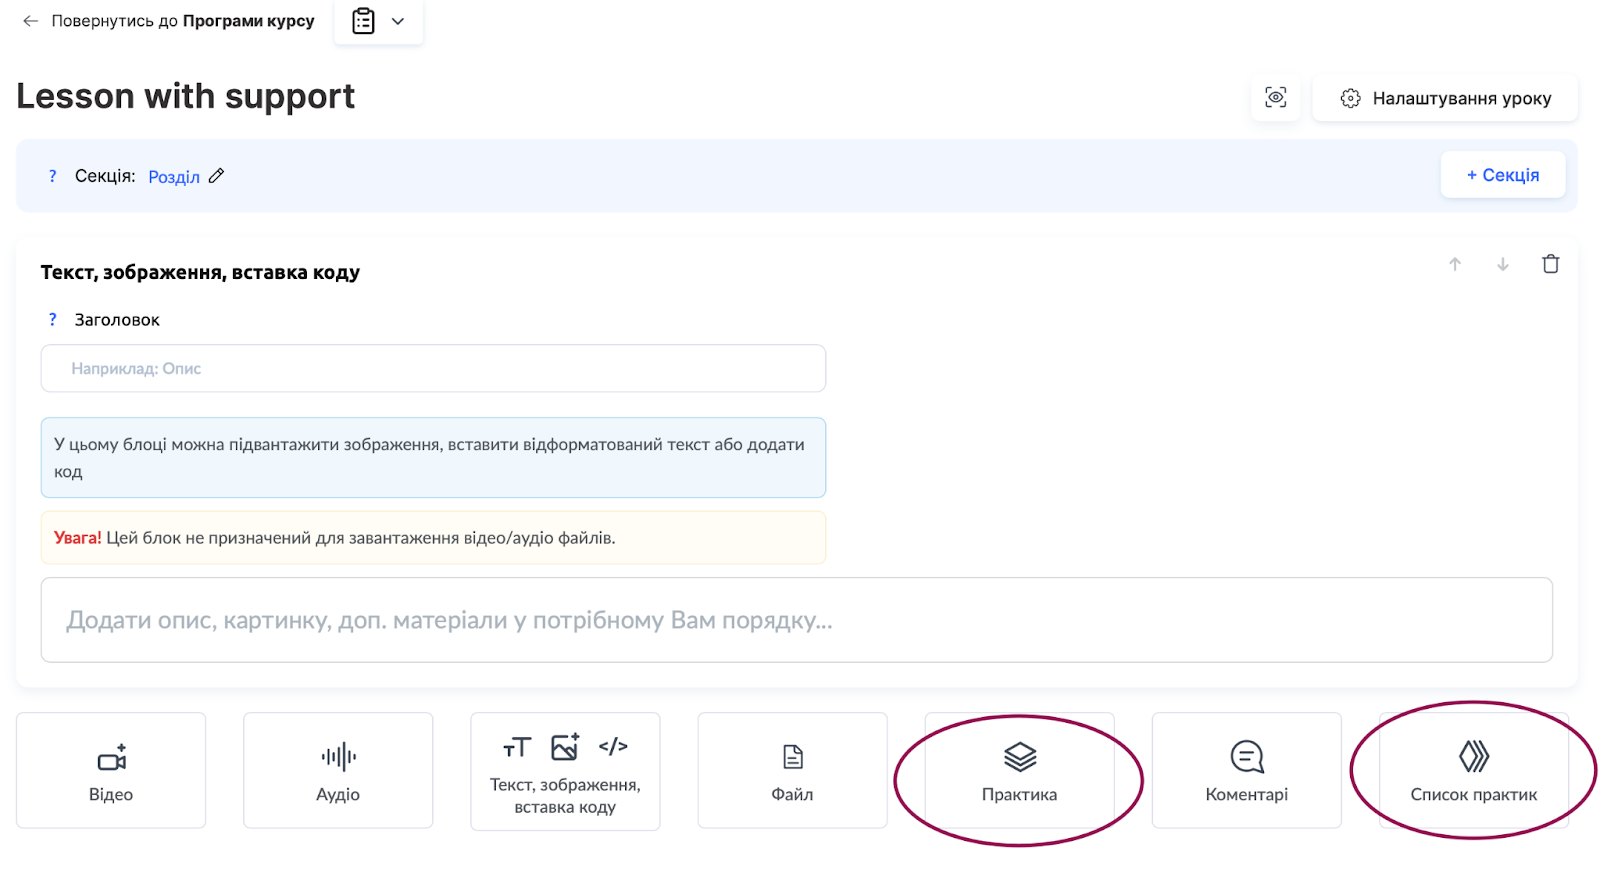The width and height of the screenshot is (1600, 870).
Task: Click the + Секція button
Action: pos(1502,175)
